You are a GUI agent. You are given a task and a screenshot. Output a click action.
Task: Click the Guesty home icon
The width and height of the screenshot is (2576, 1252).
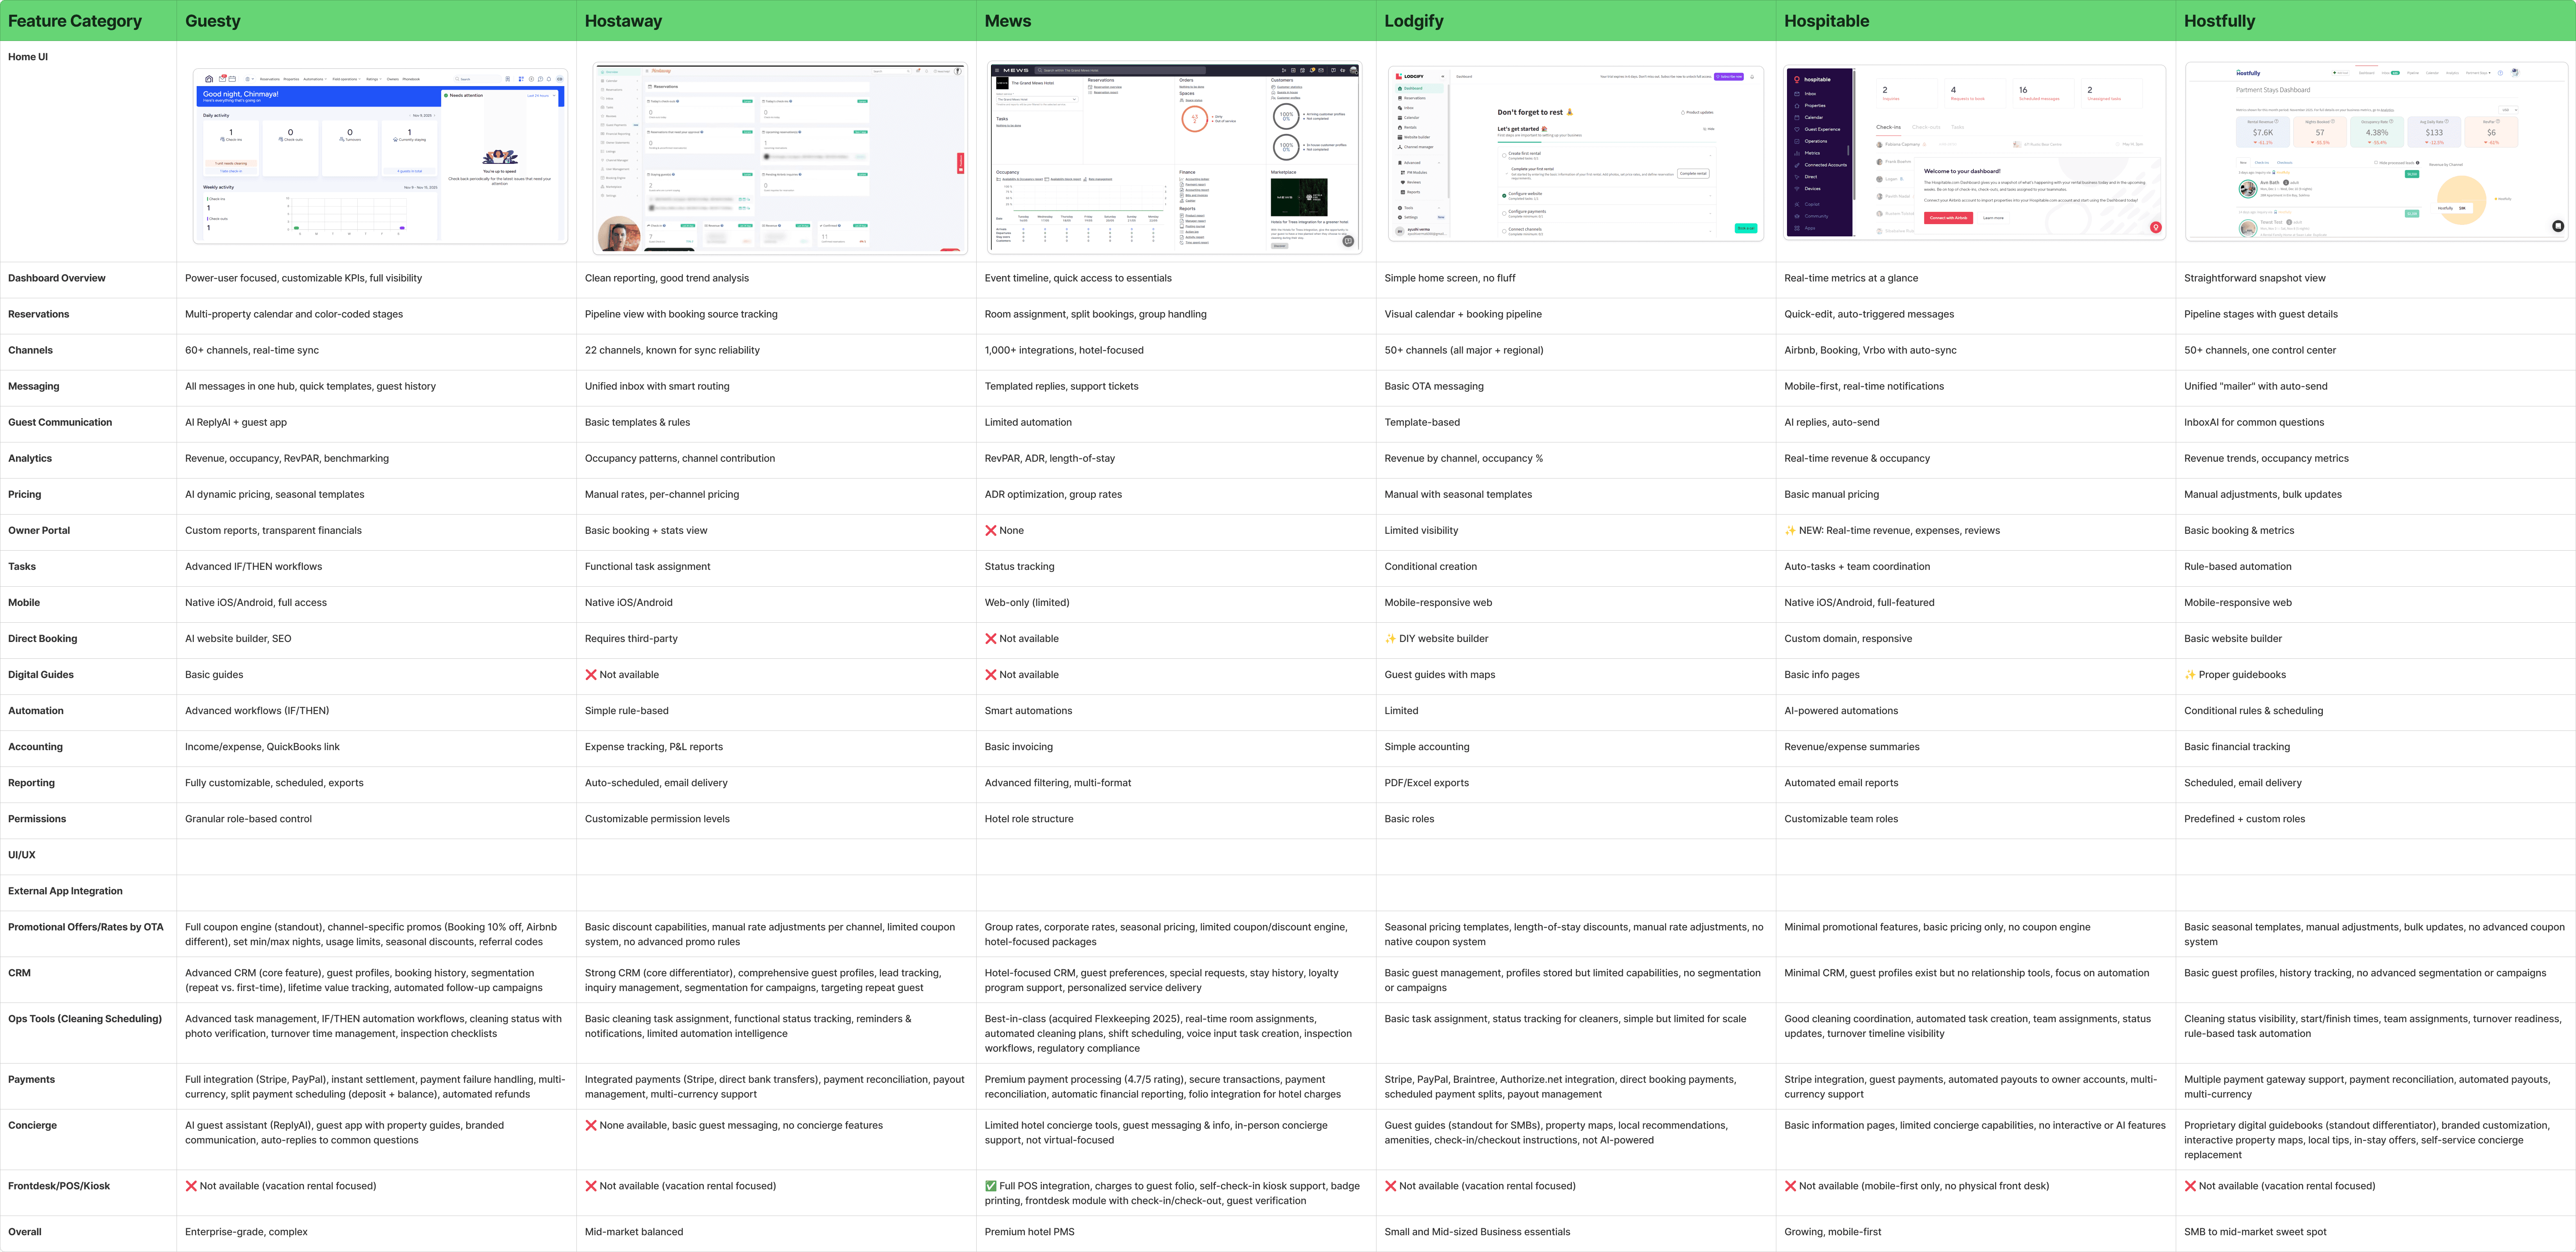click(x=209, y=79)
